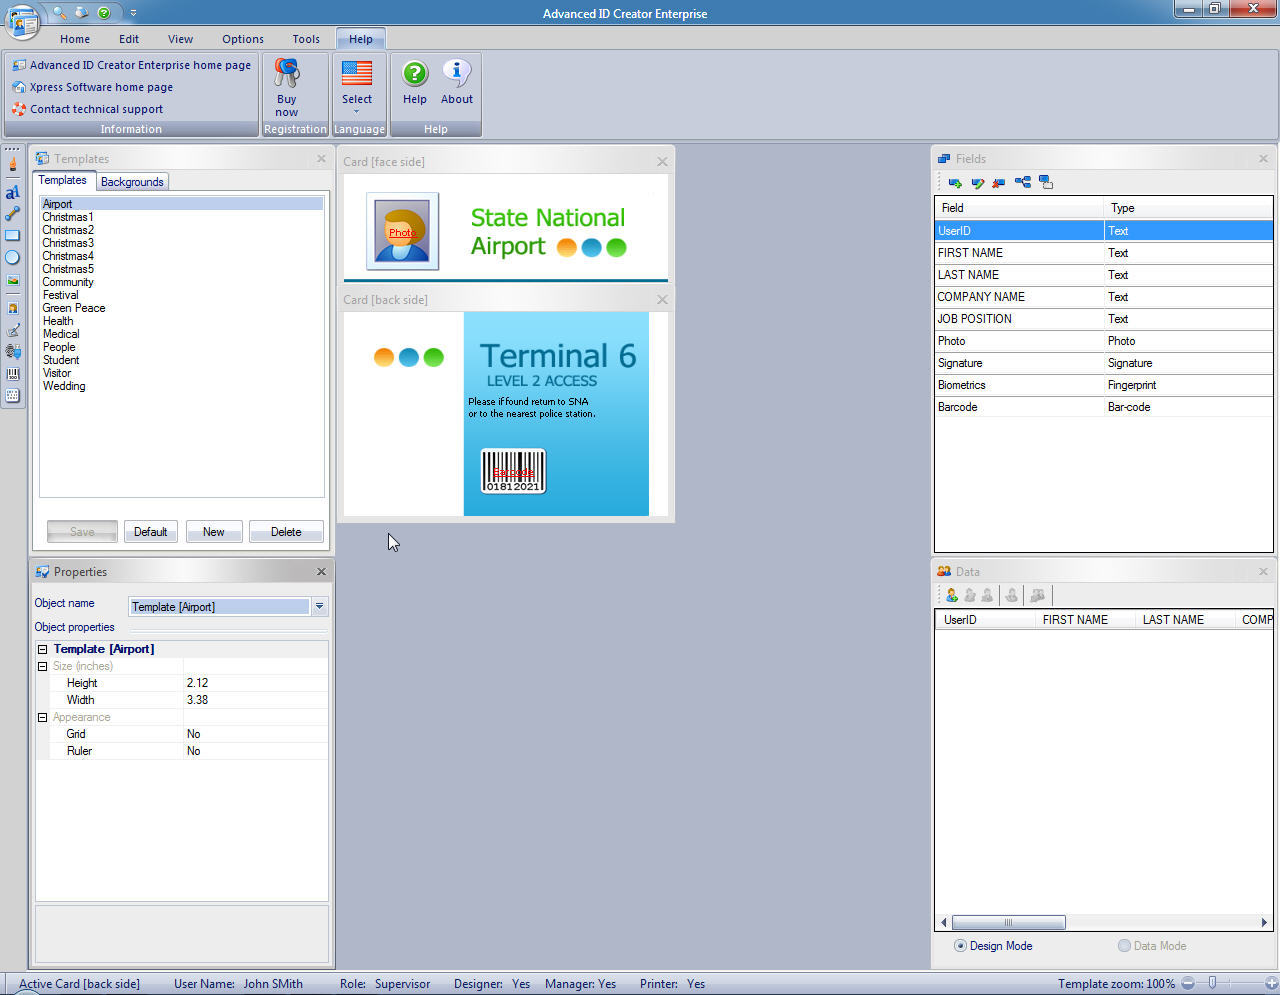
Task: Click the Delete field red X icon
Action: click(x=999, y=183)
